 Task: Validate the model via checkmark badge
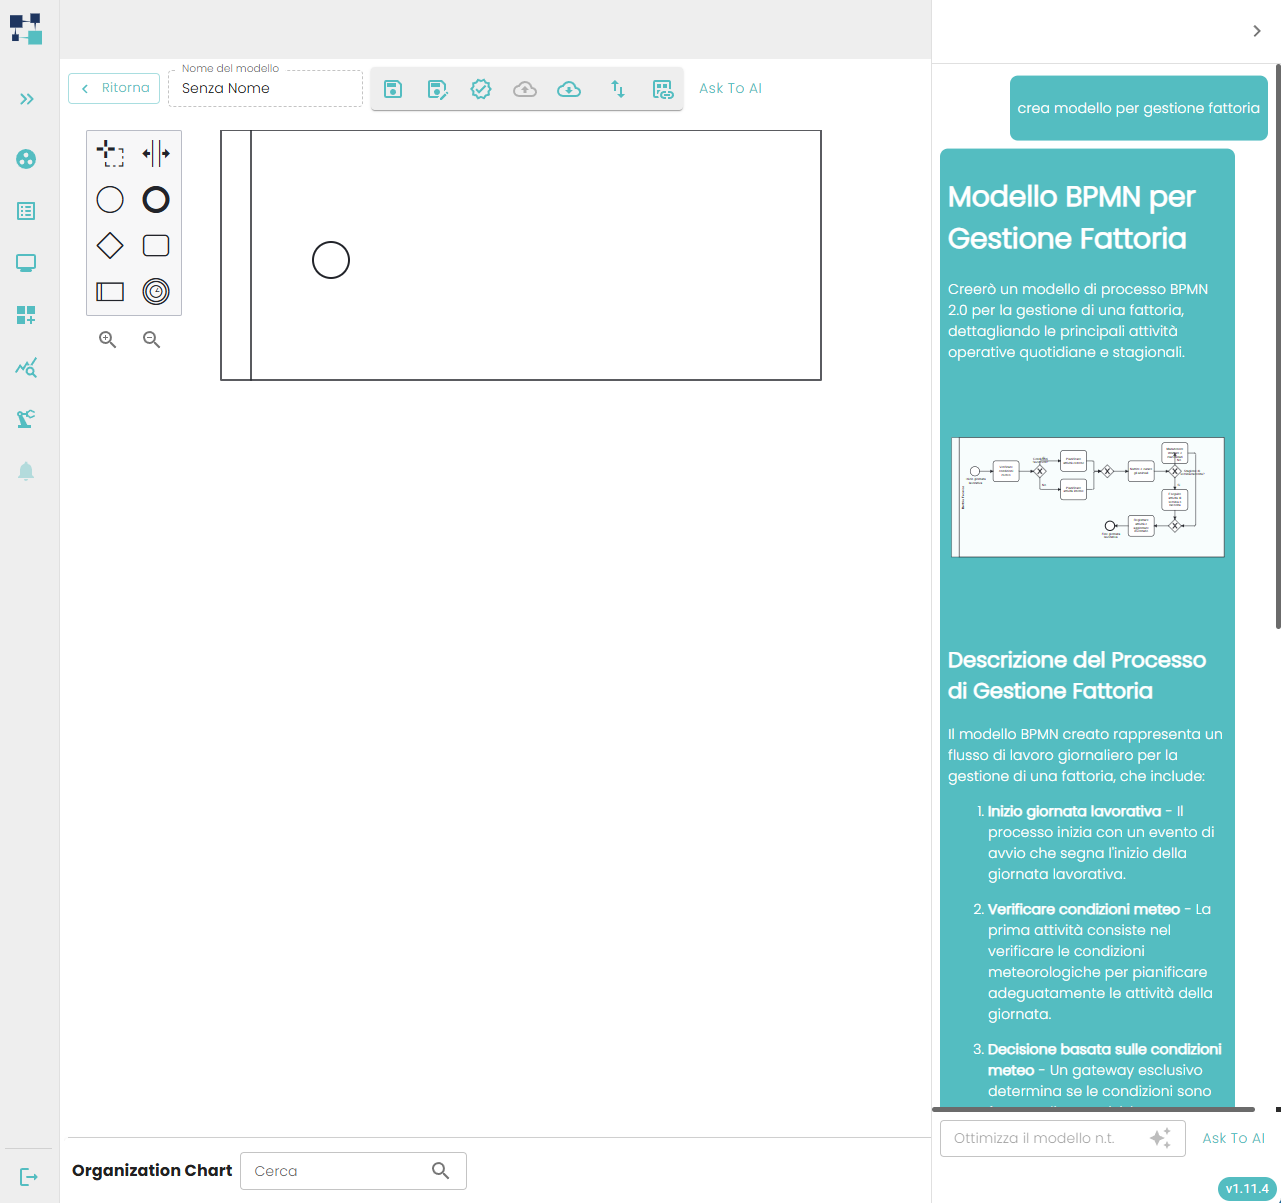coord(481,89)
